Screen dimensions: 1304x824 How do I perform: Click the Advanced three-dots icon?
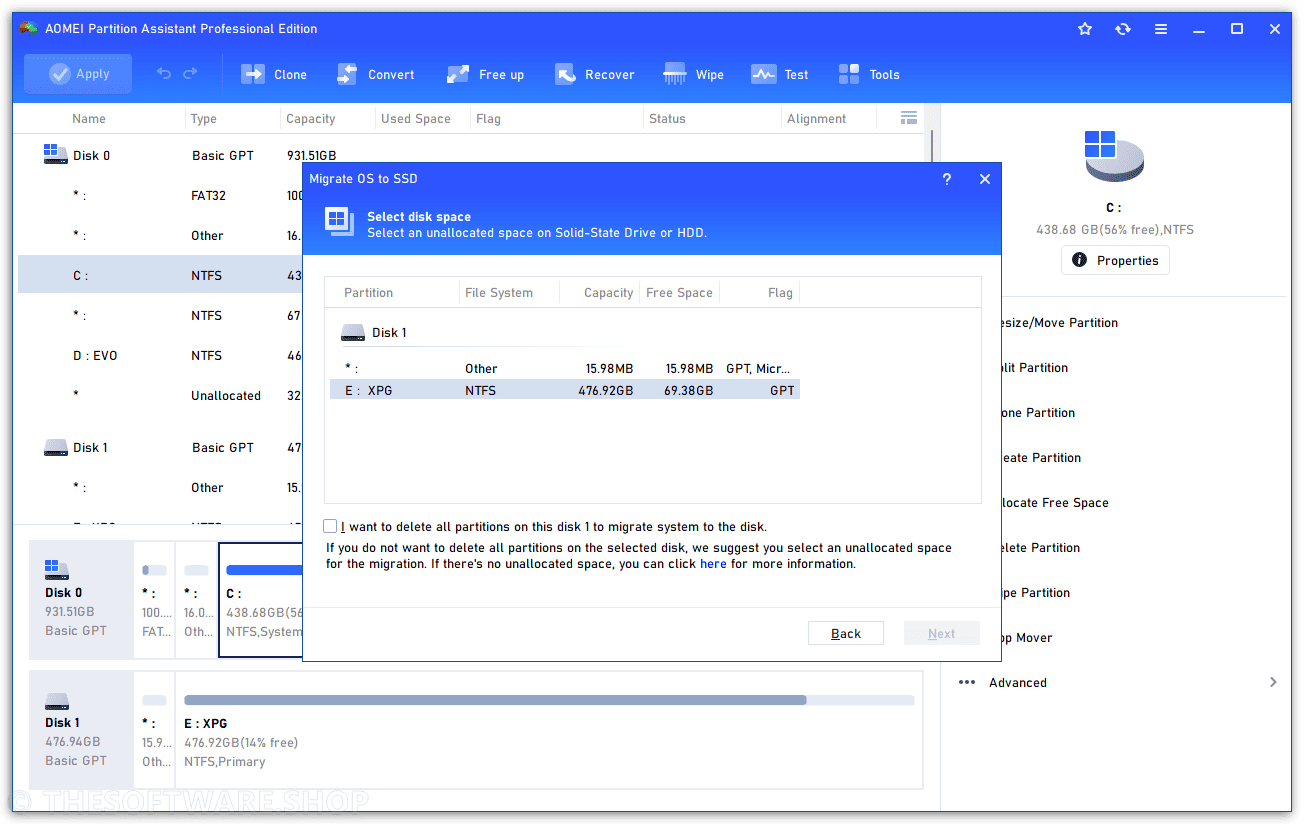tap(967, 682)
